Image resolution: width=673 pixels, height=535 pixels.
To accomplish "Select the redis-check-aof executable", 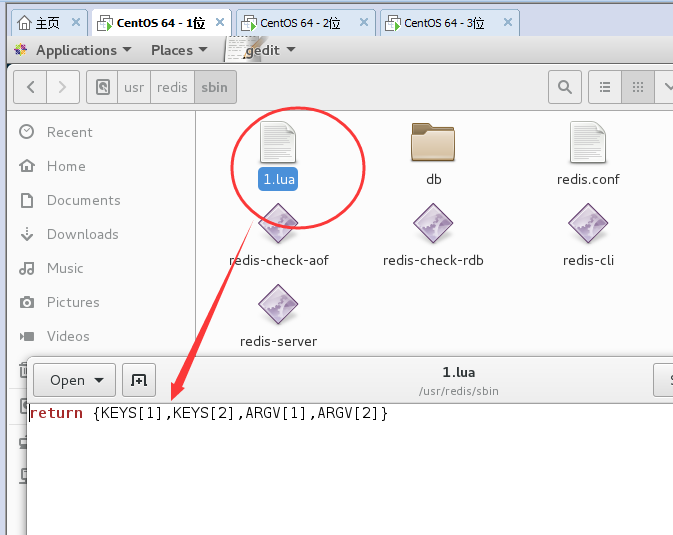I will (x=278, y=223).
